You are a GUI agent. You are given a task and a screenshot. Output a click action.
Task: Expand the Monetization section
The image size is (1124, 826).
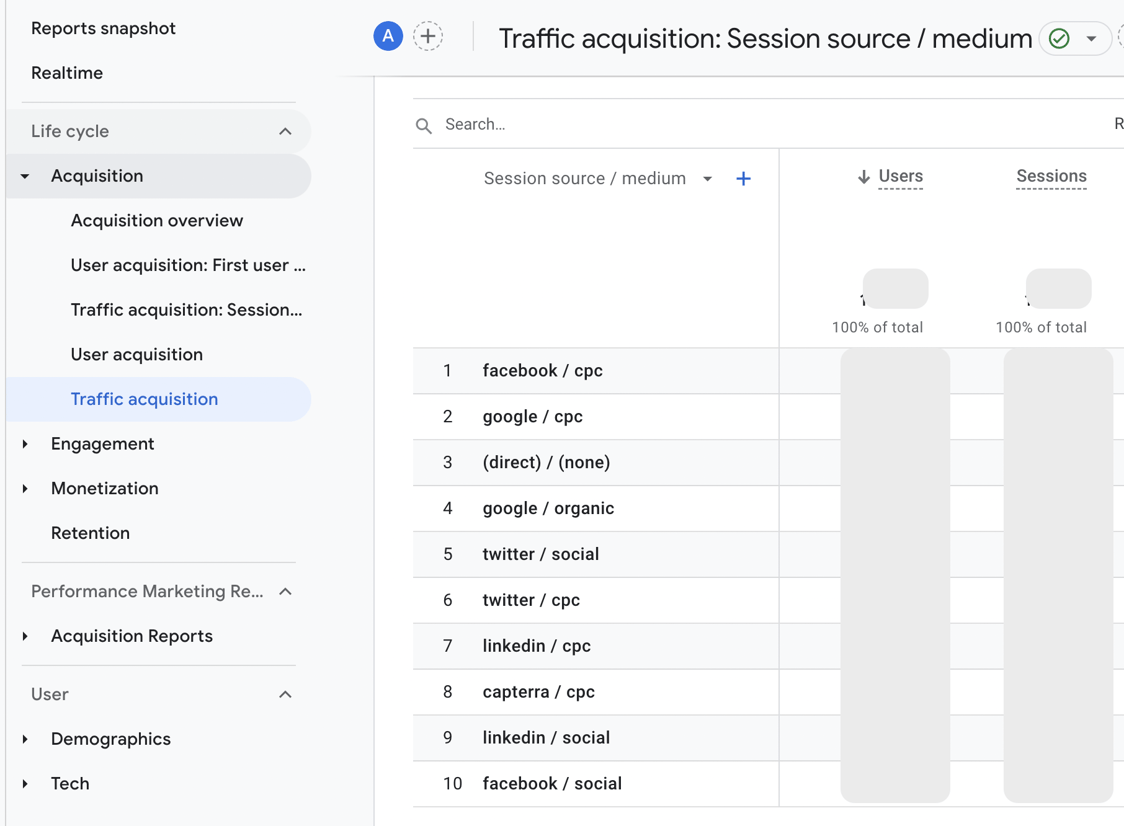[x=24, y=488]
